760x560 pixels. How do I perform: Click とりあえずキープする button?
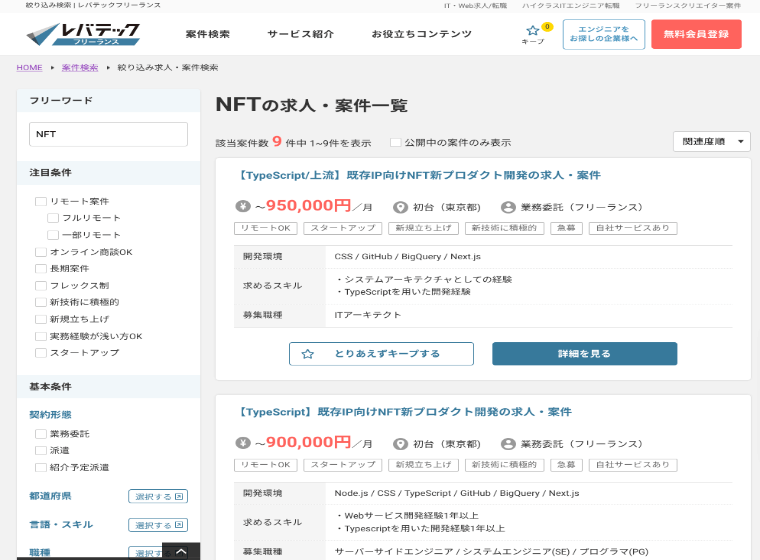pyautogui.click(x=381, y=354)
